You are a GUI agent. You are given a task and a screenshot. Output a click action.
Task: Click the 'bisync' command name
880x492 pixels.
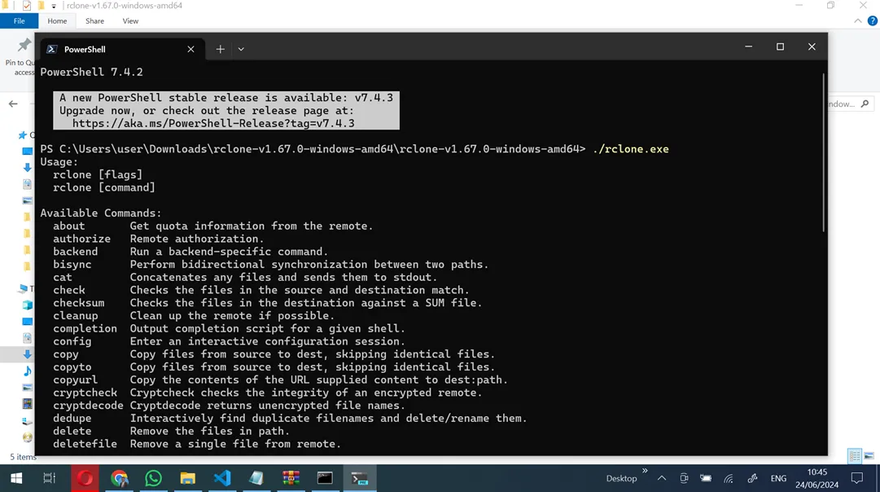coord(72,264)
